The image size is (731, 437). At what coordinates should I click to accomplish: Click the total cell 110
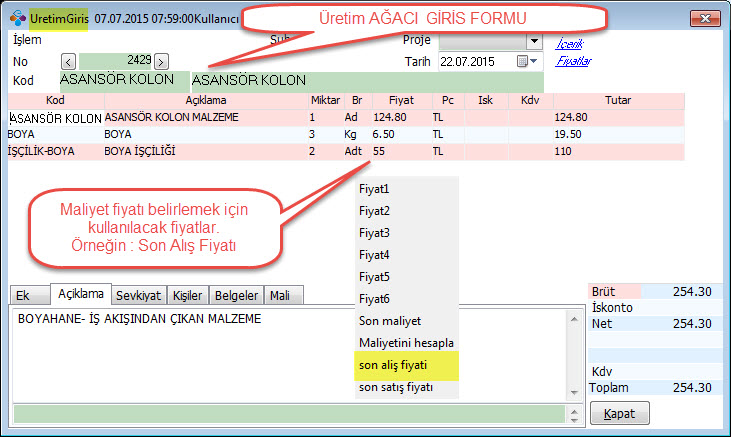[618, 151]
